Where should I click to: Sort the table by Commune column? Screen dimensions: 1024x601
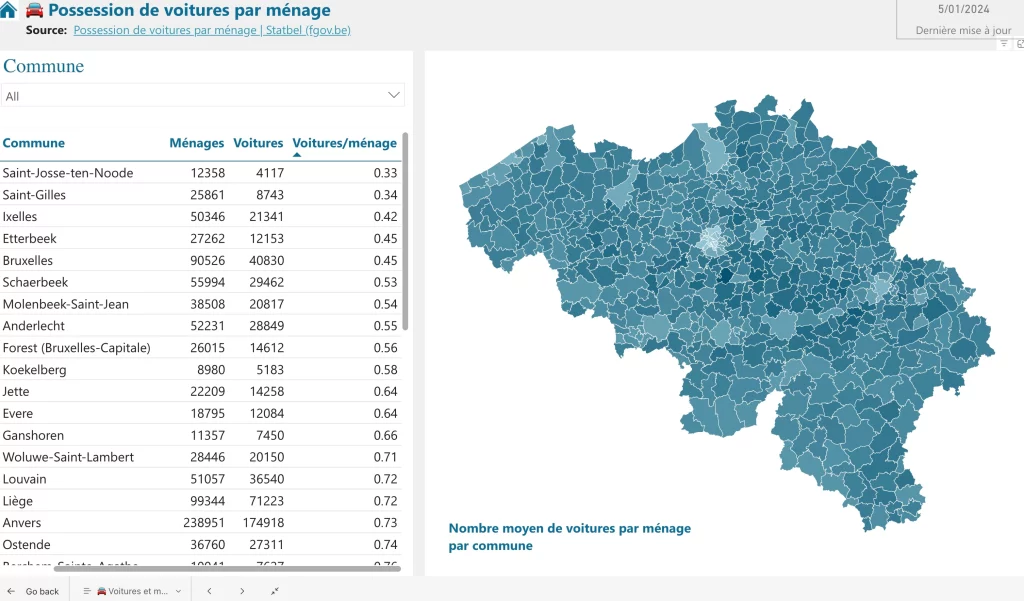tap(34, 143)
